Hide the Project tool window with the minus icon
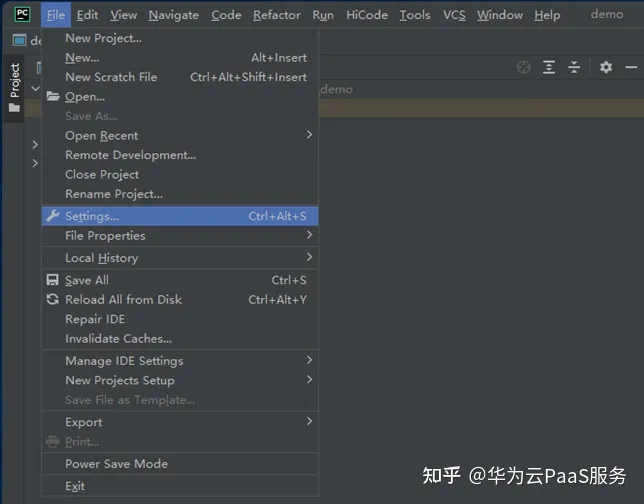This screenshot has width=644, height=504. 631,67
